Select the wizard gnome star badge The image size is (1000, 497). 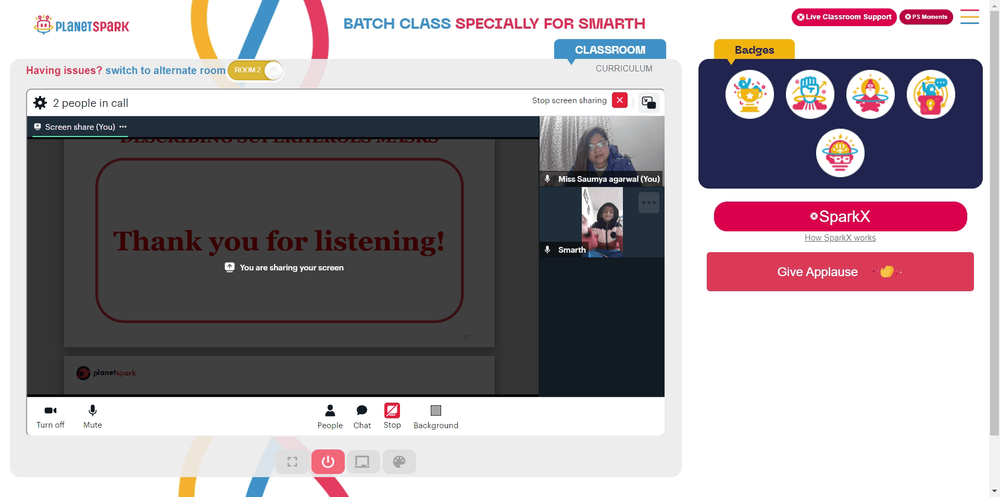tap(870, 94)
